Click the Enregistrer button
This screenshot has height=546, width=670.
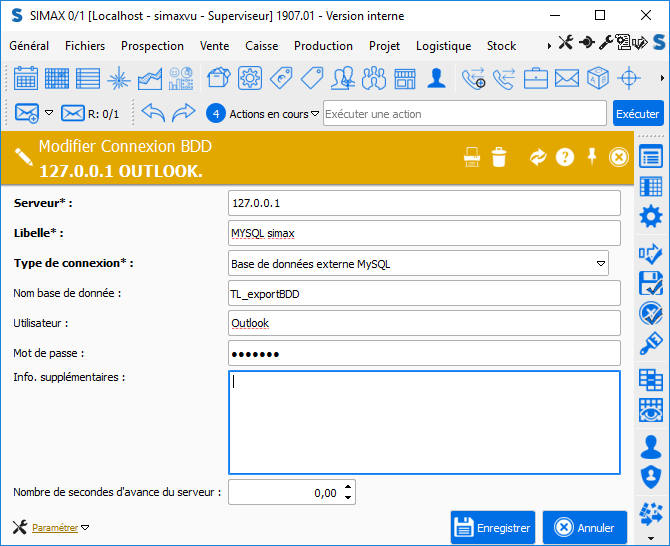[493, 527]
